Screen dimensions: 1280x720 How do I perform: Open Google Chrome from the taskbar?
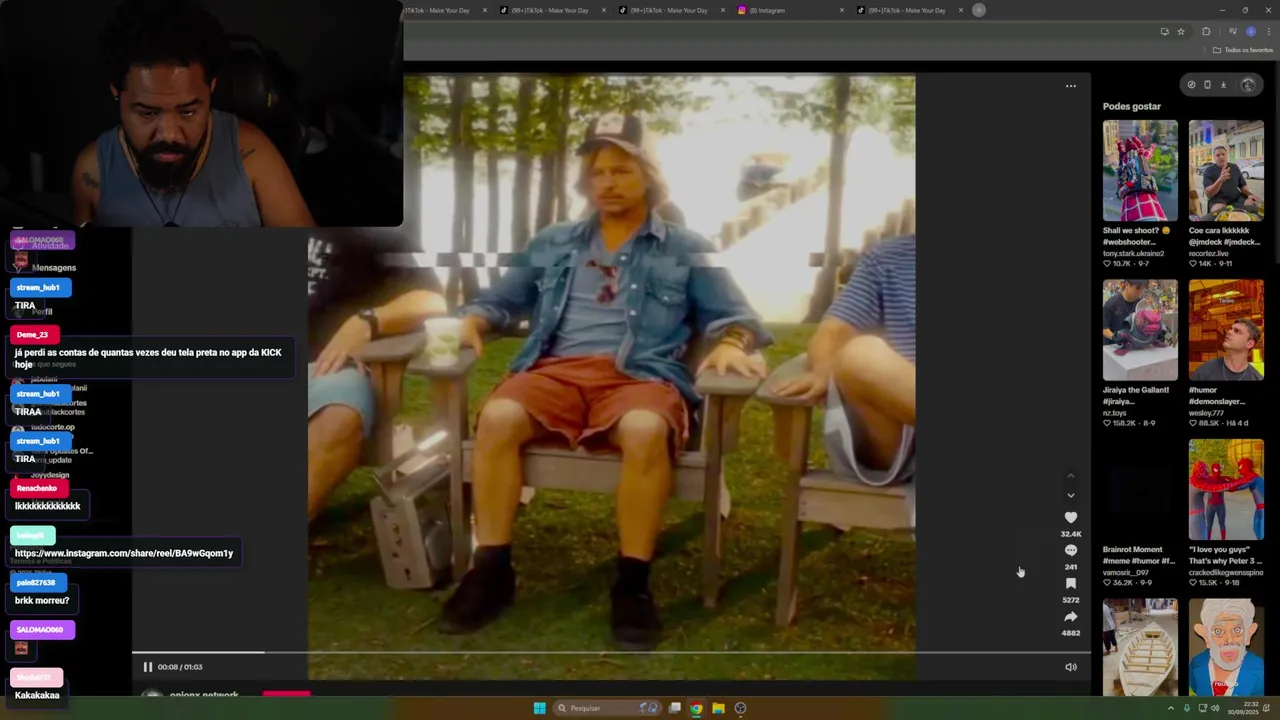click(x=696, y=708)
